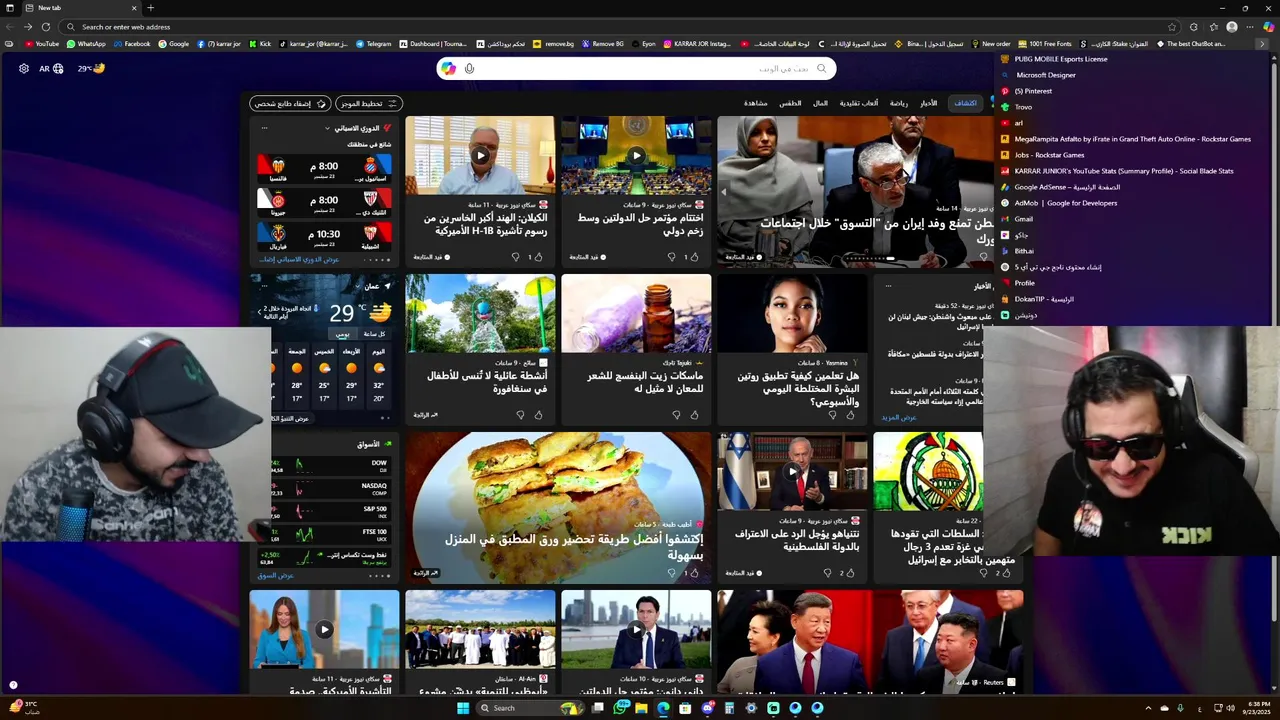Select the المال feed tab
The width and height of the screenshot is (1280, 720).
tap(820, 103)
